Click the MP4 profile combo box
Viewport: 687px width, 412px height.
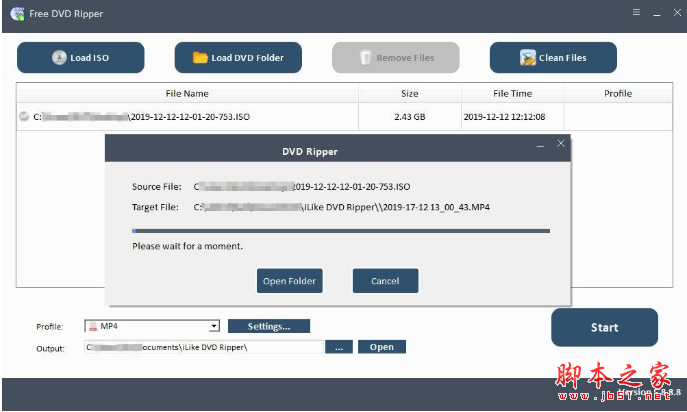tap(152, 326)
